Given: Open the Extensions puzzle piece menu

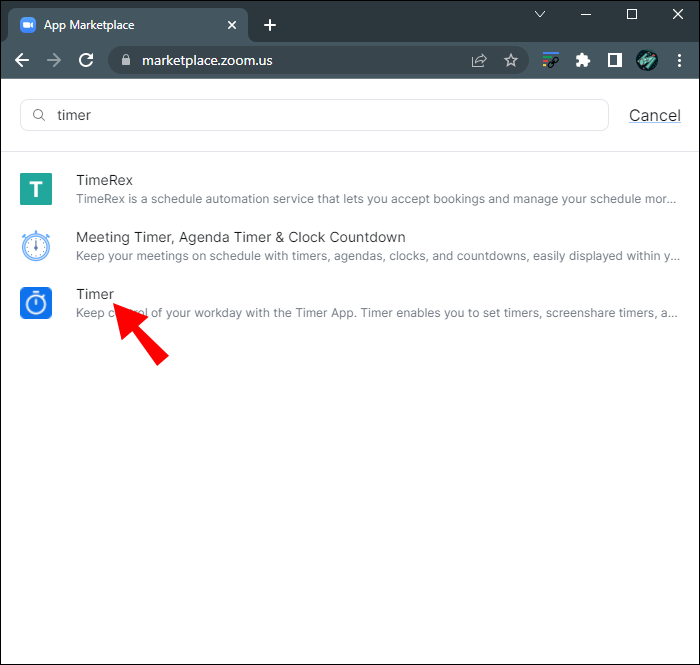Looking at the screenshot, I should point(583,60).
